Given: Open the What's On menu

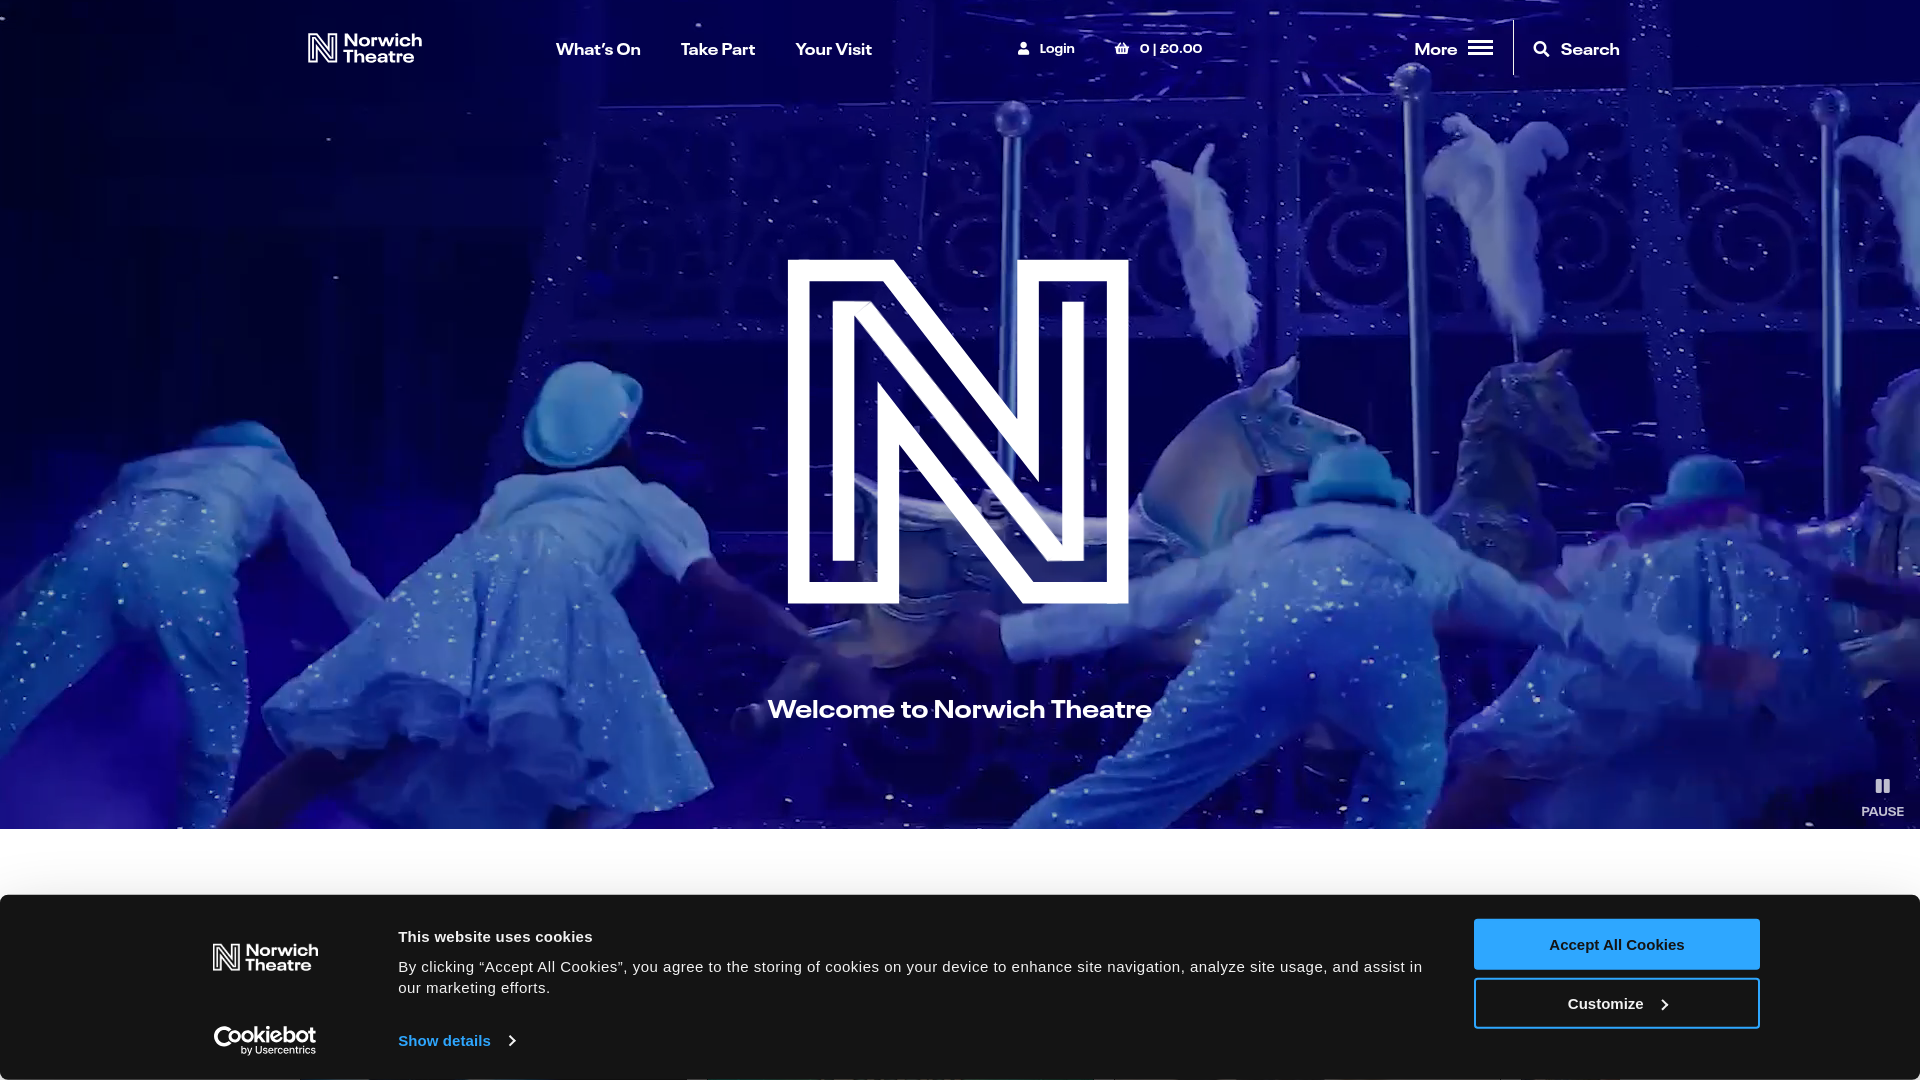Looking at the screenshot, I should 598,49.
